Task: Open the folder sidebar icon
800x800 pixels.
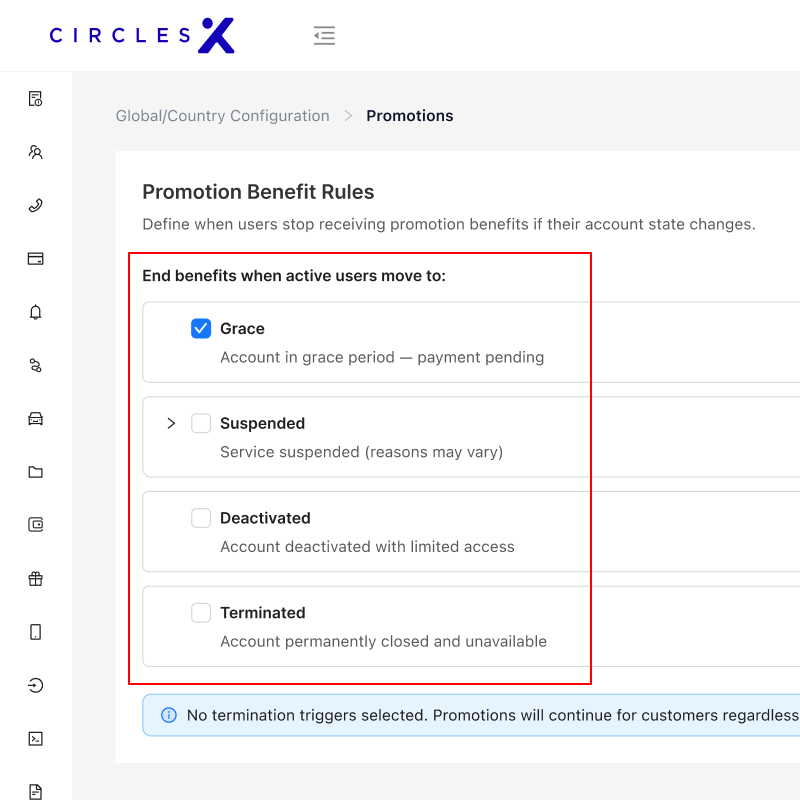Action: (x=35, y=472)
